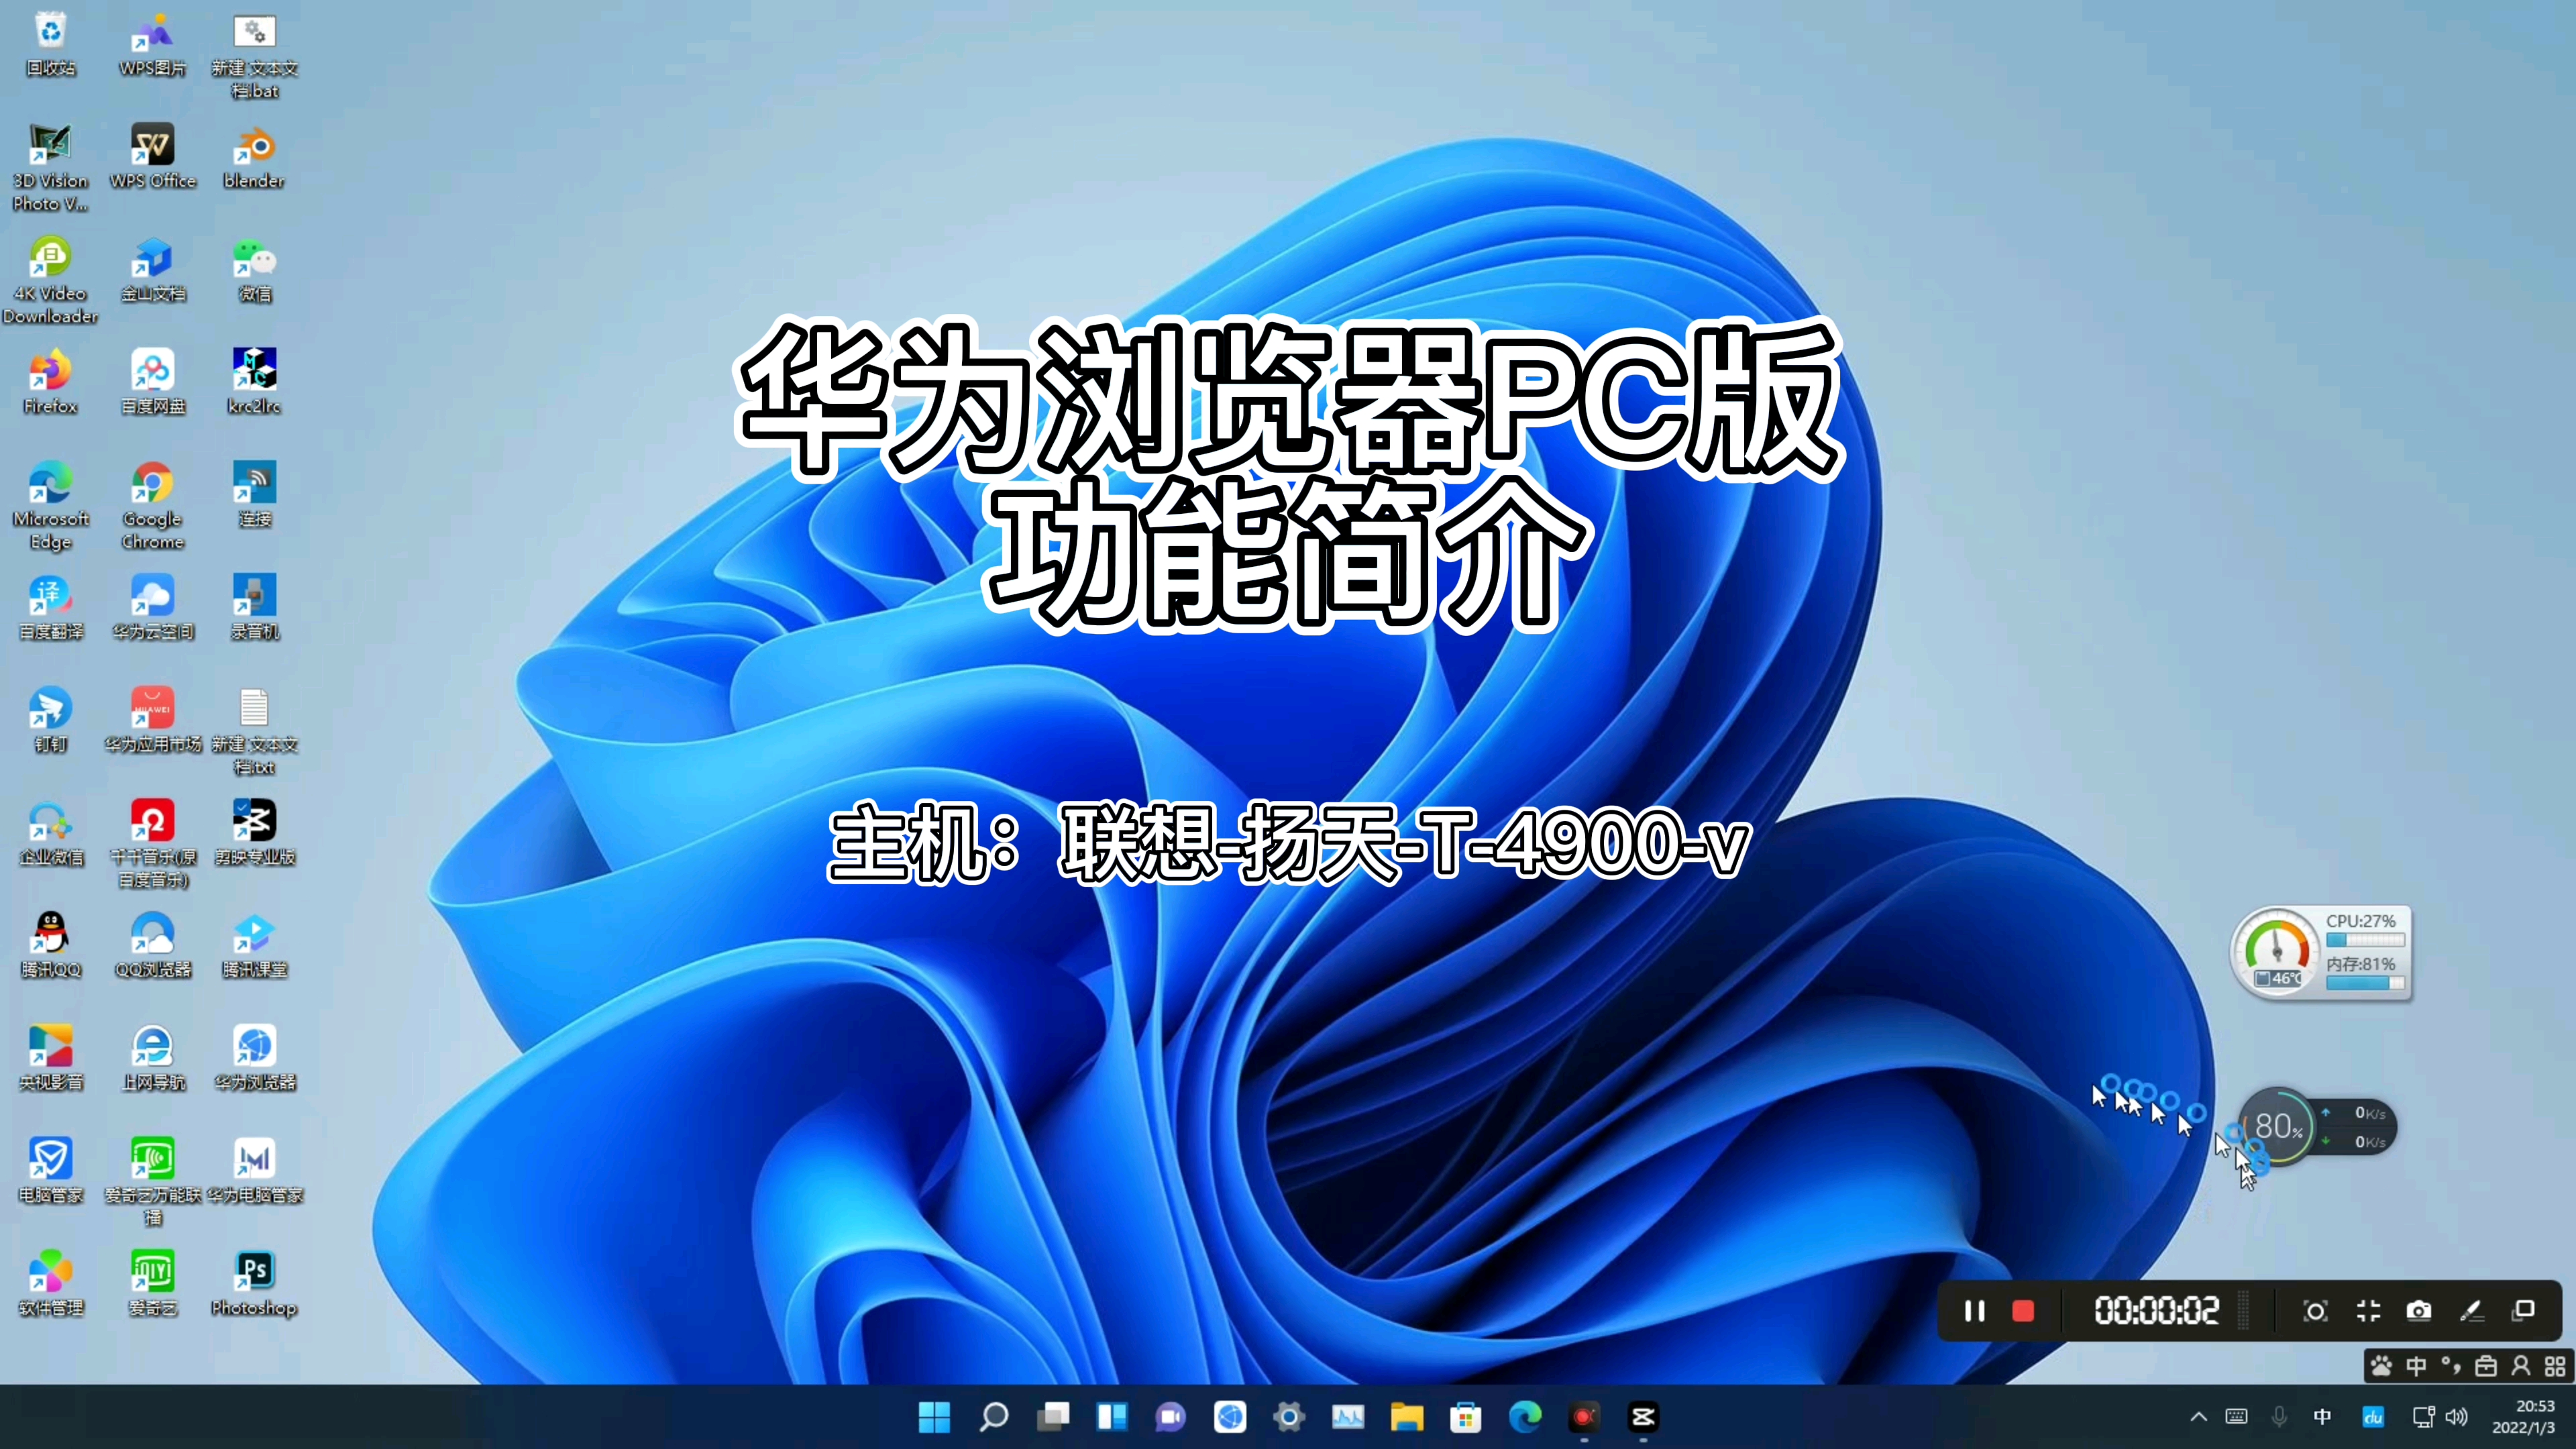This screenshot has height=1449, width=2576.
Task: Select the 企业微信 desktop icon
Action: (50, 833)
